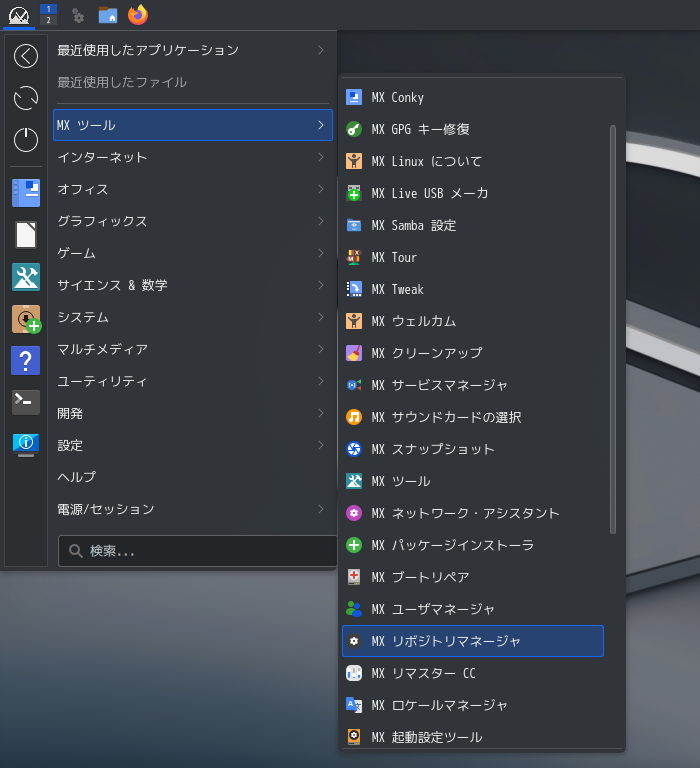700x768 pixels.
Task: Open the システム category
Action: [193, 317]
